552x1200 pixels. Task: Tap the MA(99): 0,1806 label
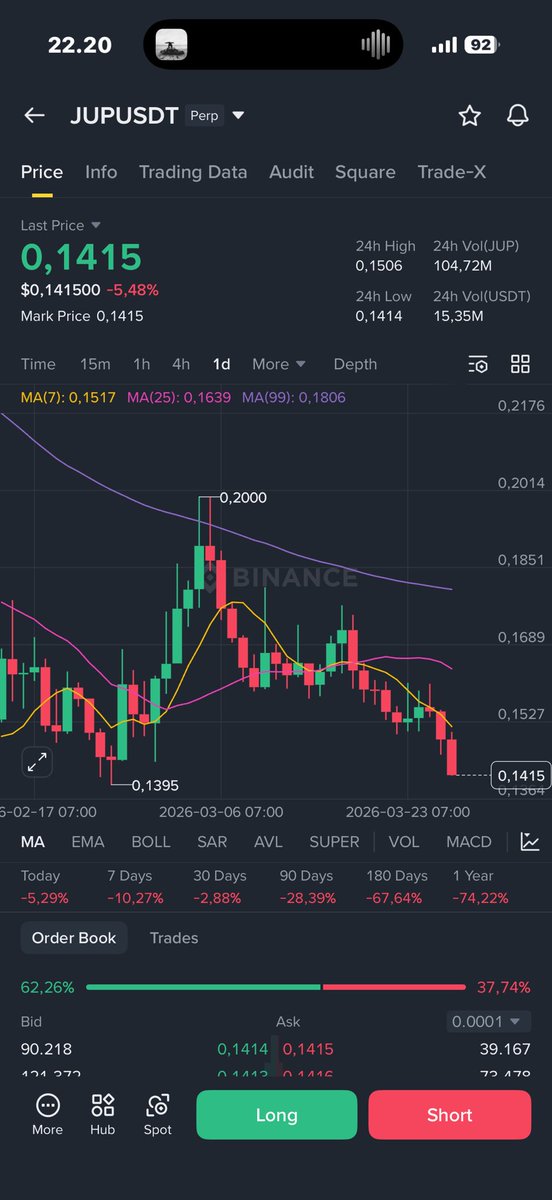coord(293,397)
